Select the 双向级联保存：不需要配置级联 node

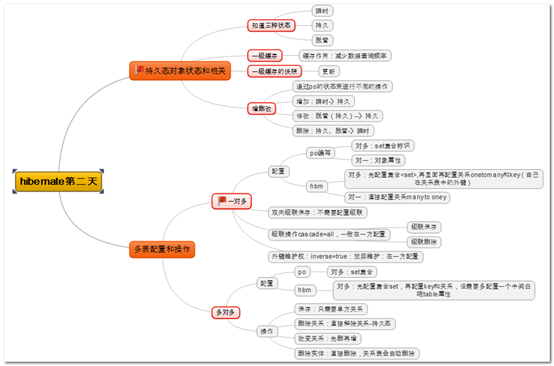click(317, 212)
